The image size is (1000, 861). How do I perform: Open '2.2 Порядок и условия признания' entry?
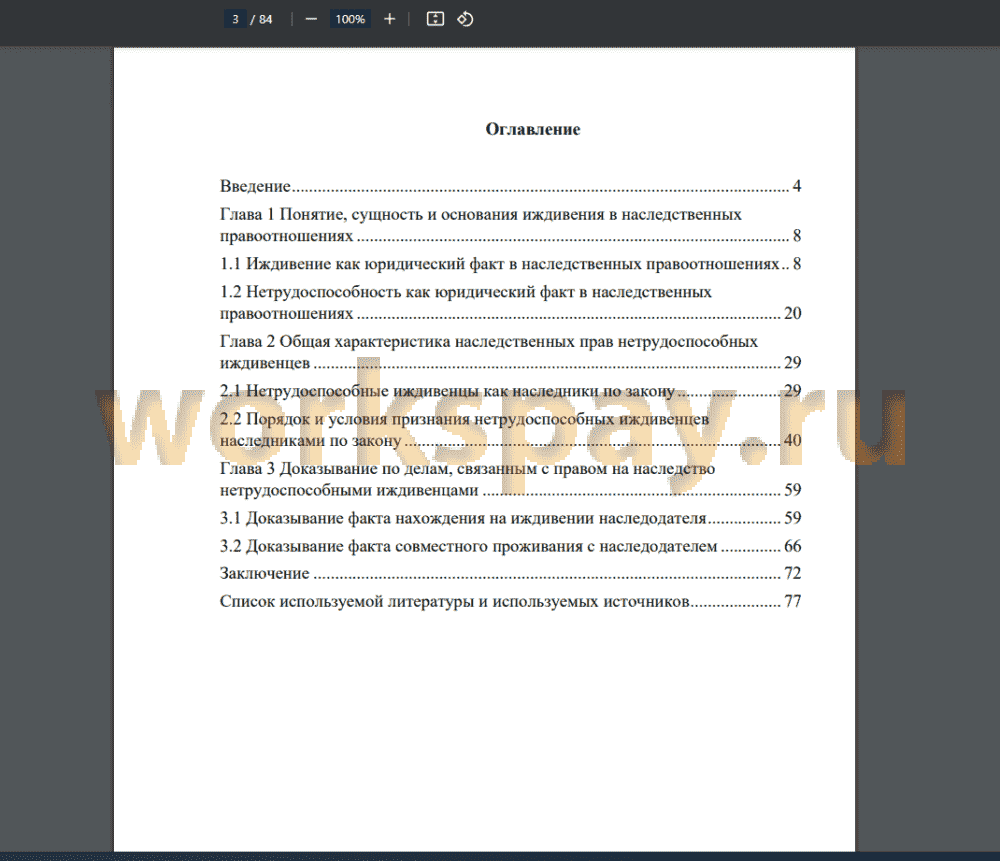[x=510, y=430]
